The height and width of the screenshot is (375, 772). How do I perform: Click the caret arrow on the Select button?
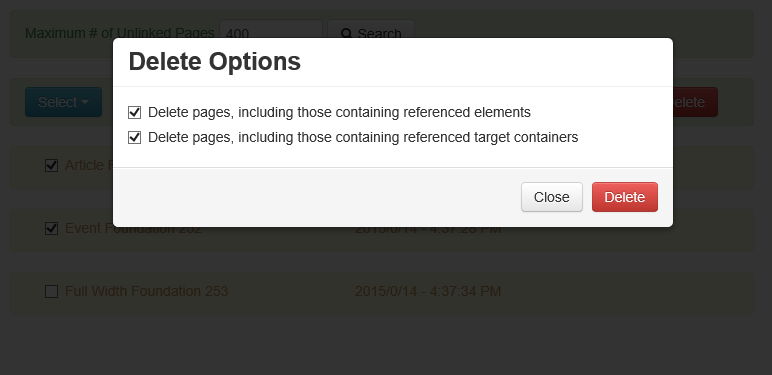coord(85,102)
